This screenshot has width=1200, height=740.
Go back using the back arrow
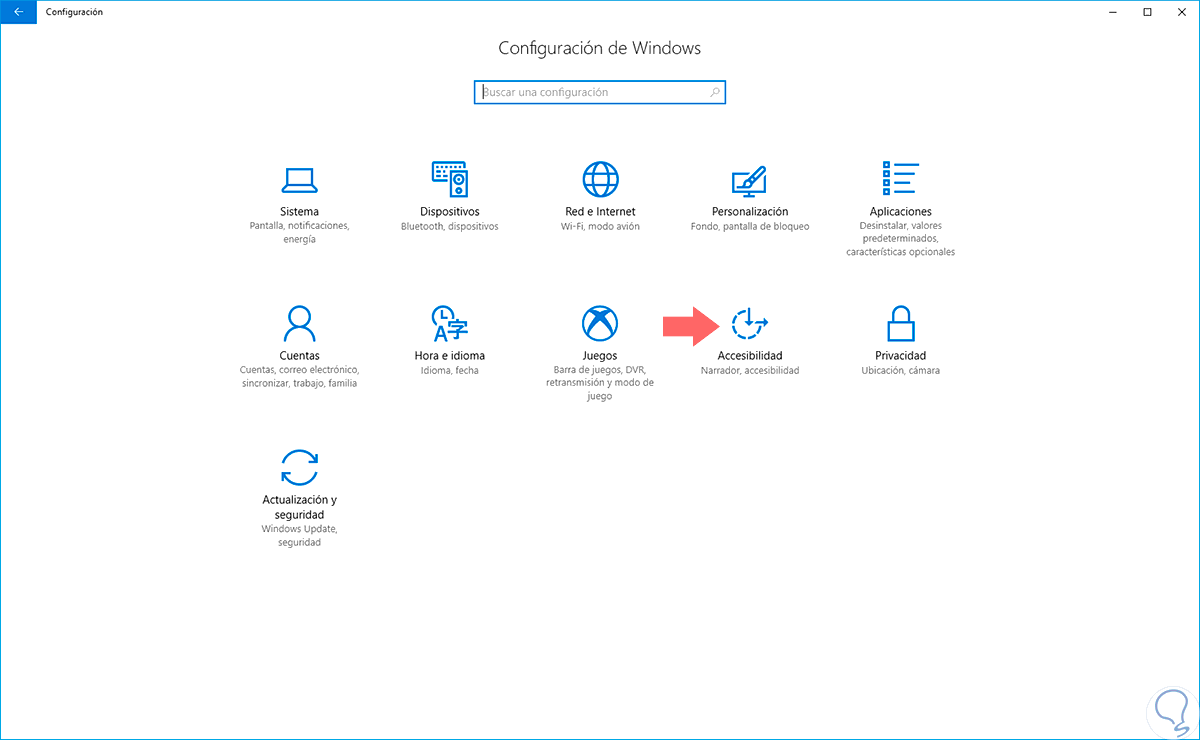click(x=18, y=12)
